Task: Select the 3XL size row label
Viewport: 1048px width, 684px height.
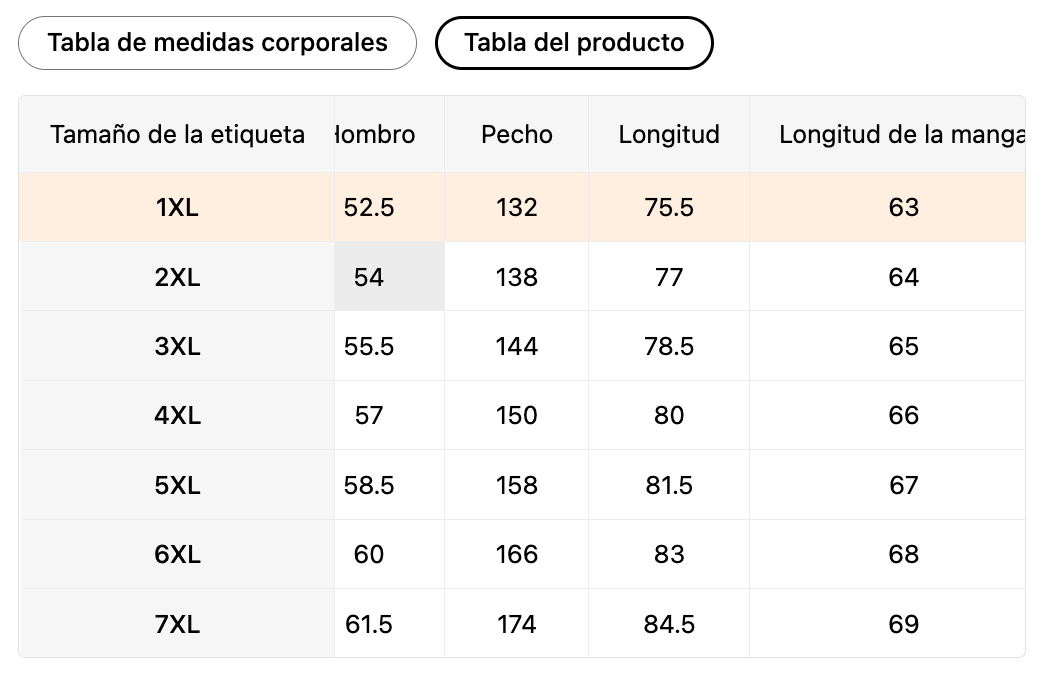Action: coord(177,346)
